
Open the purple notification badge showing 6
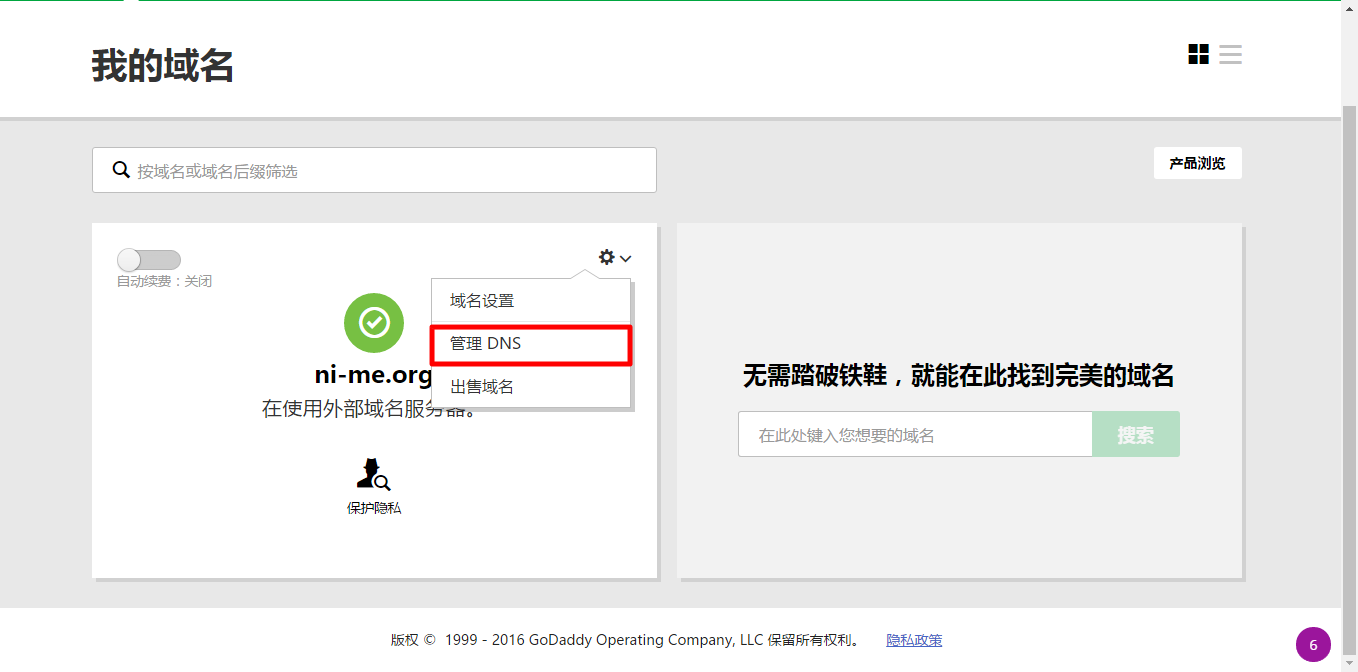(x=1313, y=645)
